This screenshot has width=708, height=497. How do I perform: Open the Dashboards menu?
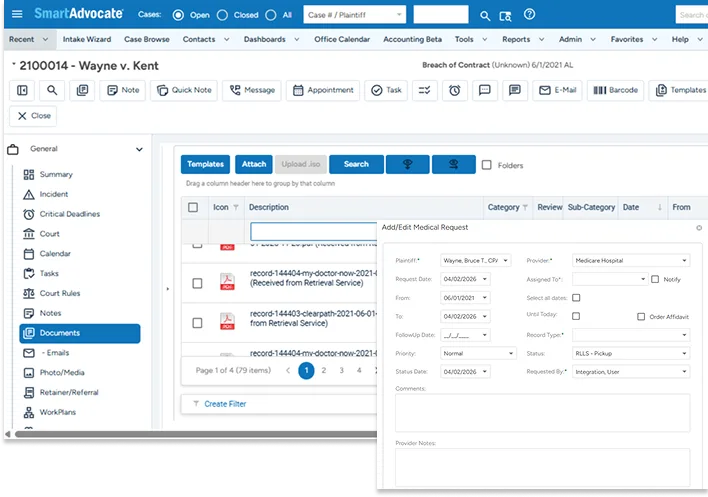(x=271, y=39)
